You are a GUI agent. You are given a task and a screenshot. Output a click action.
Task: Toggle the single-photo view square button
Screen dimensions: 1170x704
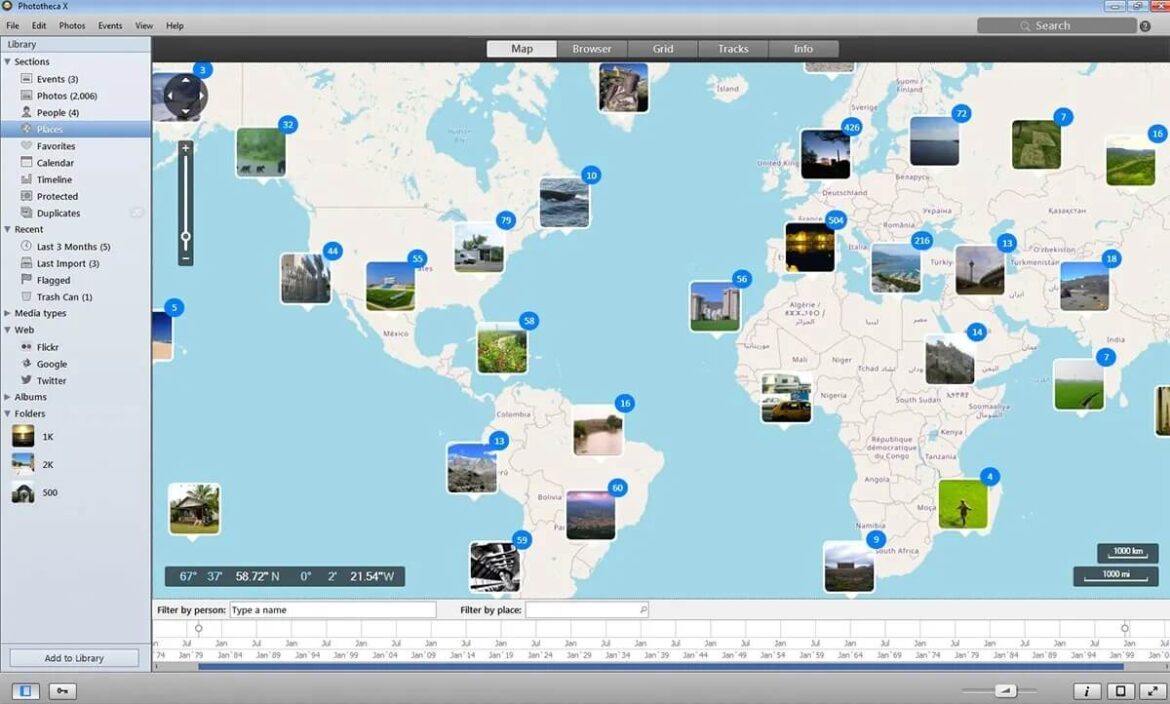point(1120,691)
